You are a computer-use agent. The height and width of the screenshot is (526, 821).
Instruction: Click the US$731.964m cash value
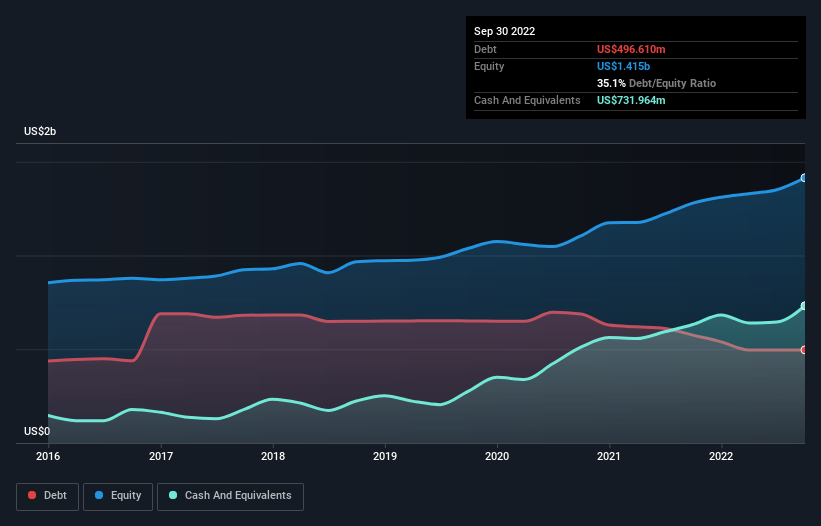pos(631,100)
